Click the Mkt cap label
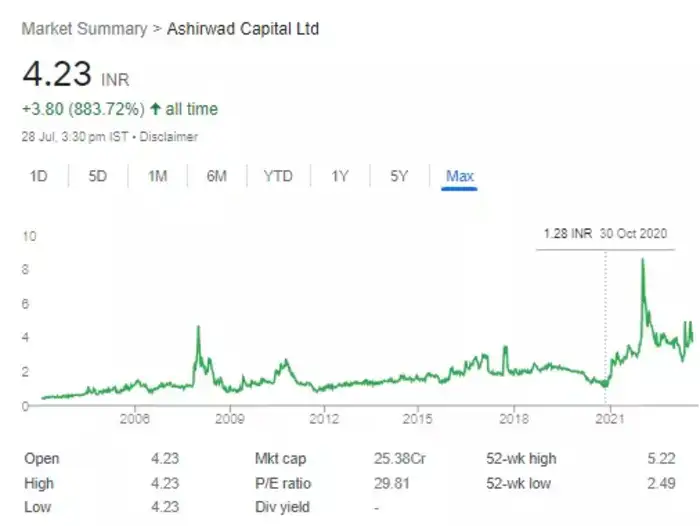This screenshot has width=700, height=526. click(x=282, y=459)
